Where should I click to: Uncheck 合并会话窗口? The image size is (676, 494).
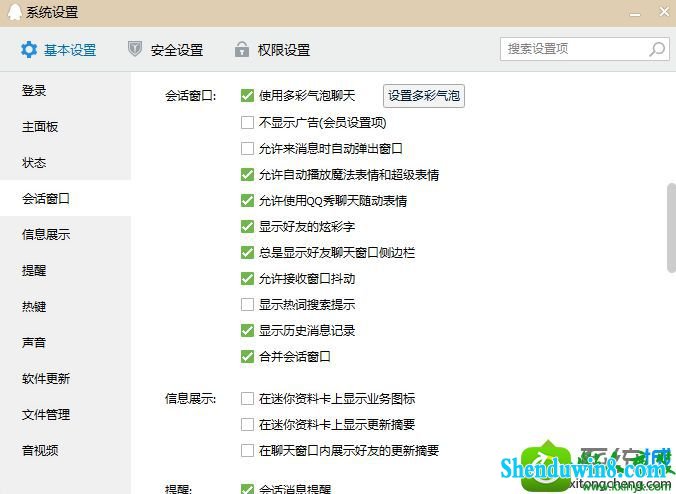point(247,356)
